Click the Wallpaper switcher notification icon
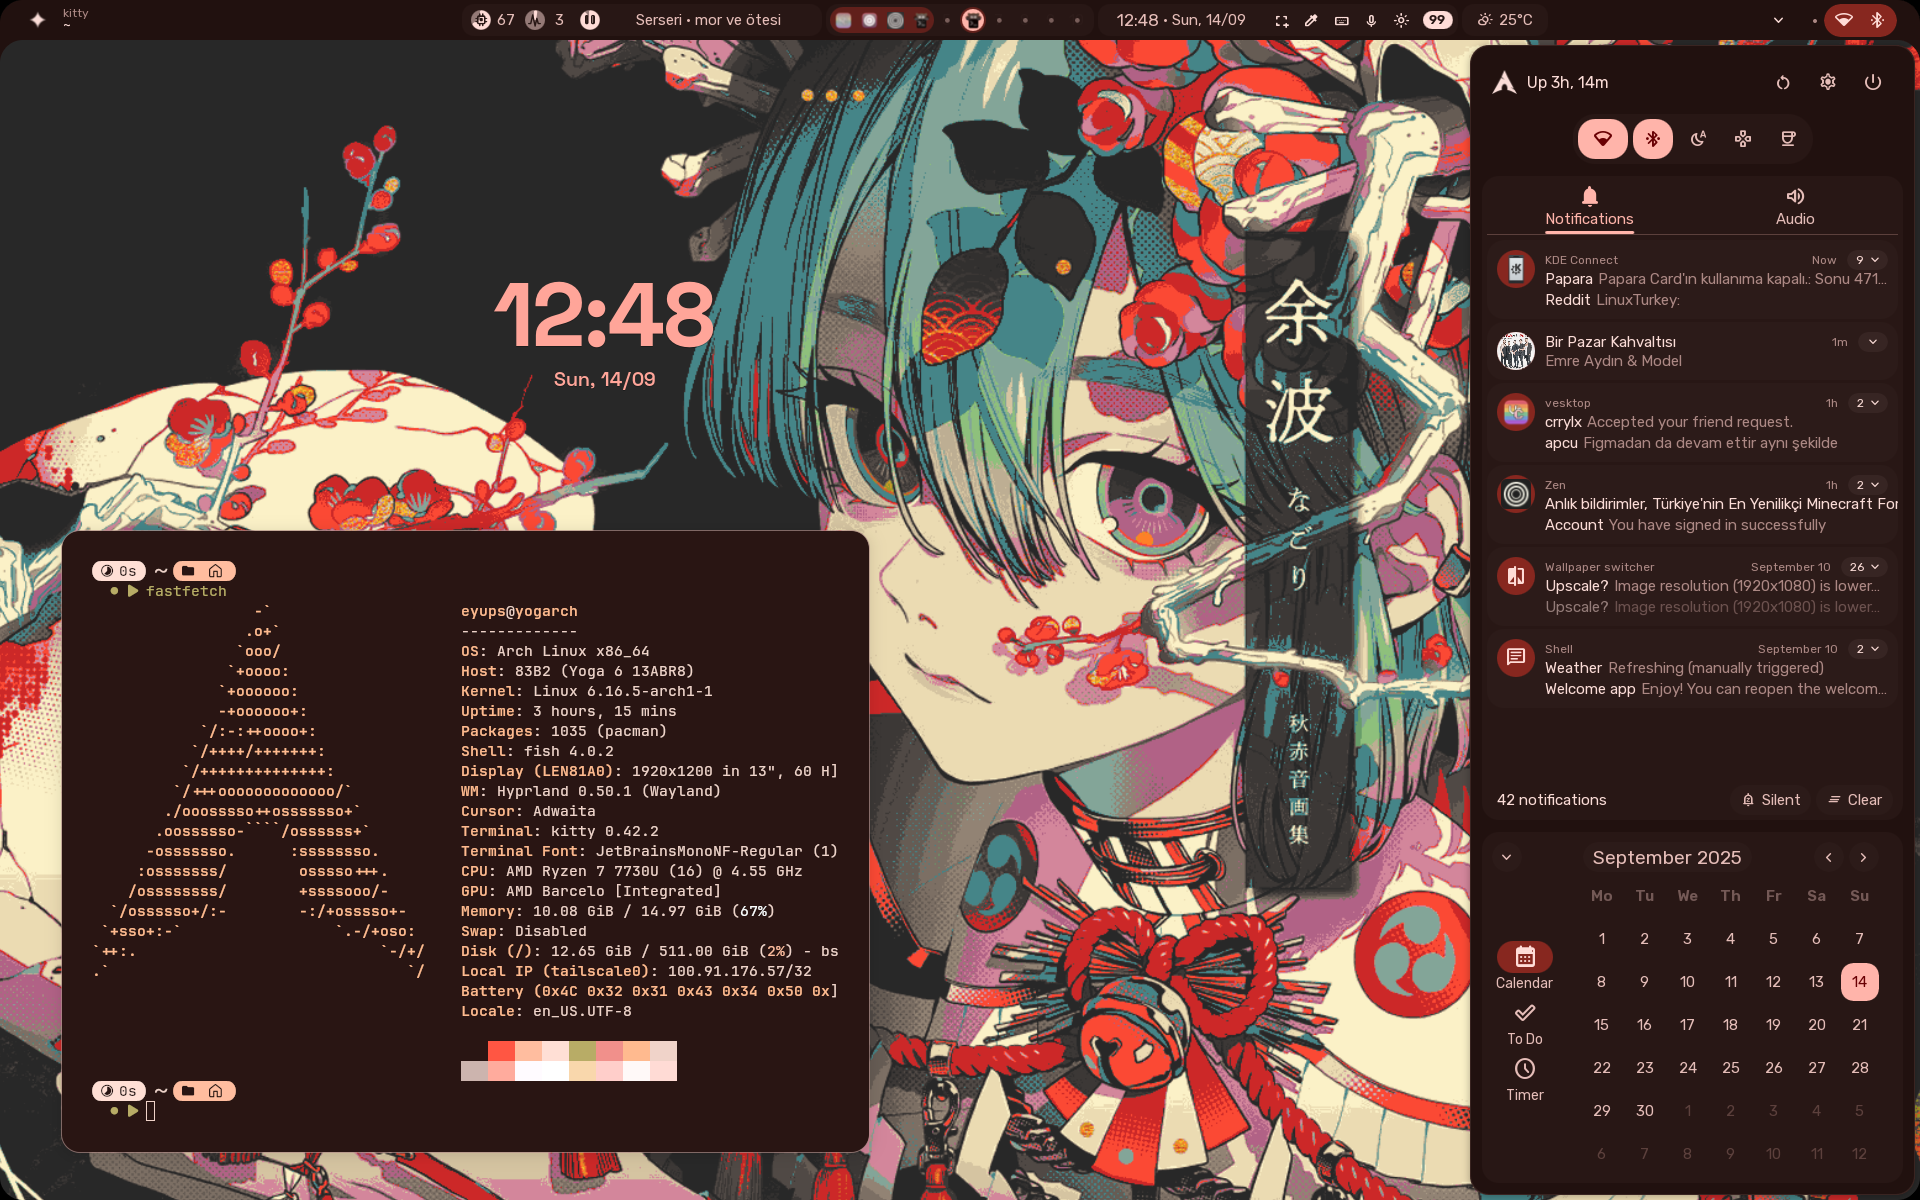The image size is (1920, 1200). [x=1516, y=576]
